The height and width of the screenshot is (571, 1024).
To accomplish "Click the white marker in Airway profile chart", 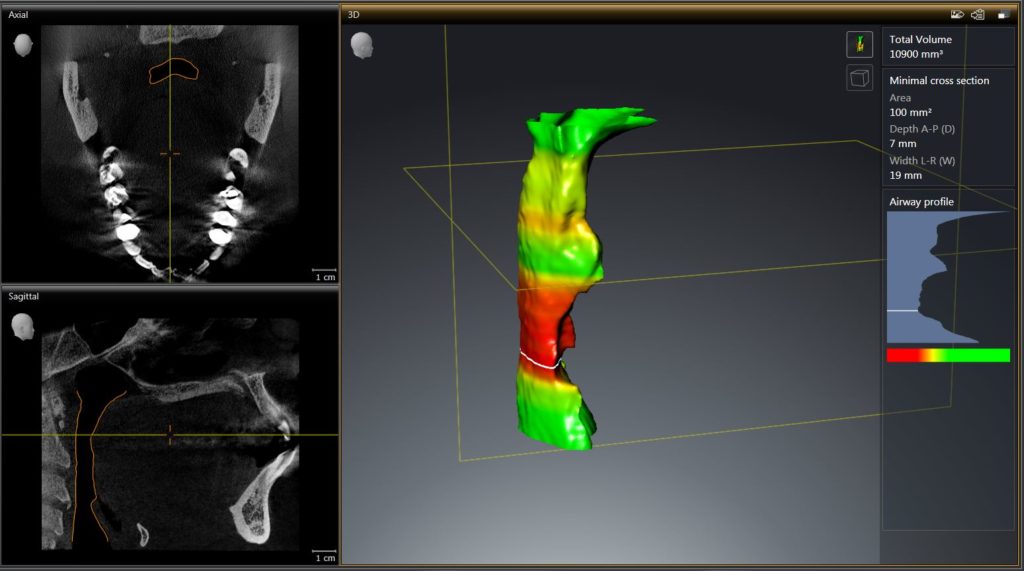I will point(902,310).
